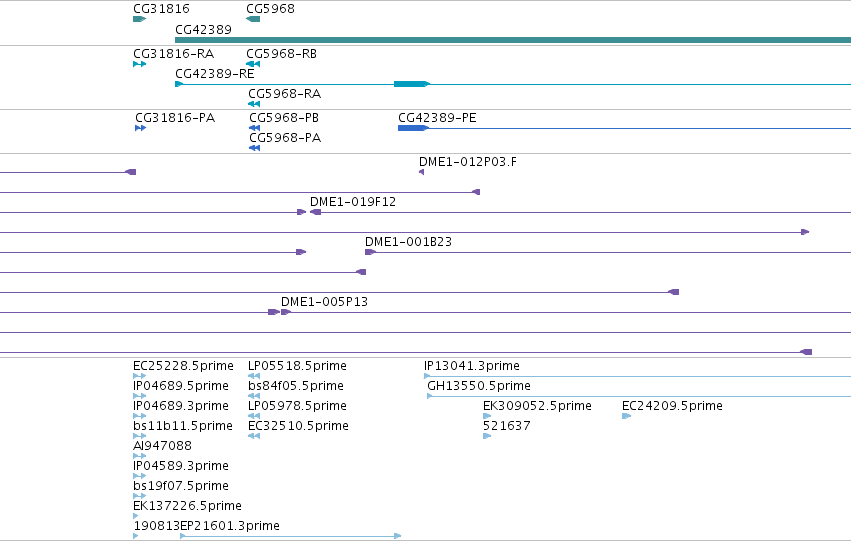This screenshot has width=851, height=541.
Task: Select the CG31816-PA protein arrow glyph
Action: click(x=141, y=128)
